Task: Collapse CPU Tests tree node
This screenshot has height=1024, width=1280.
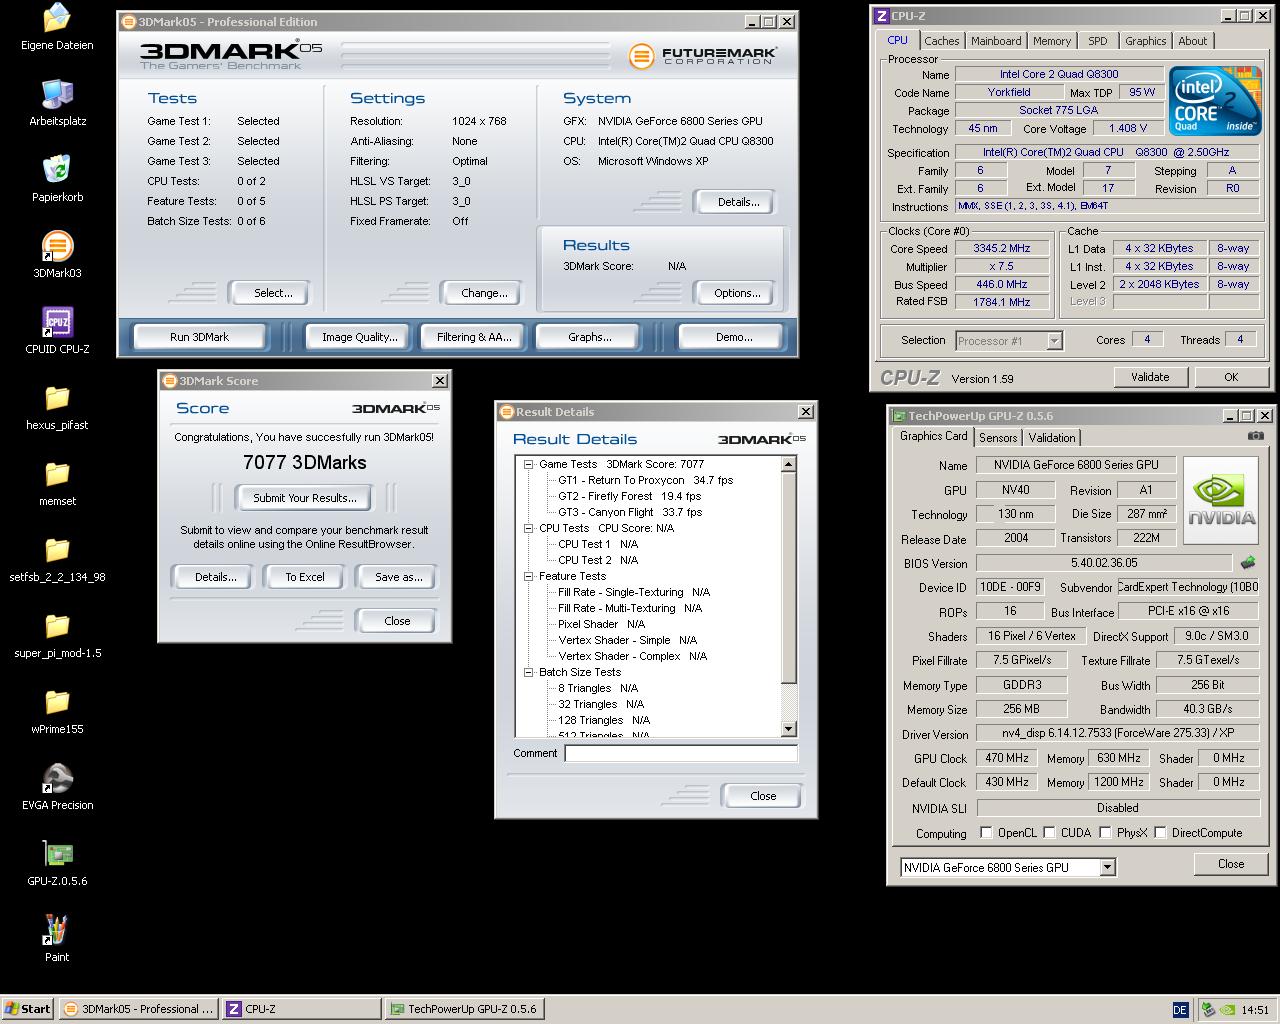Action: pyautogui.click(x=529, y=528)
